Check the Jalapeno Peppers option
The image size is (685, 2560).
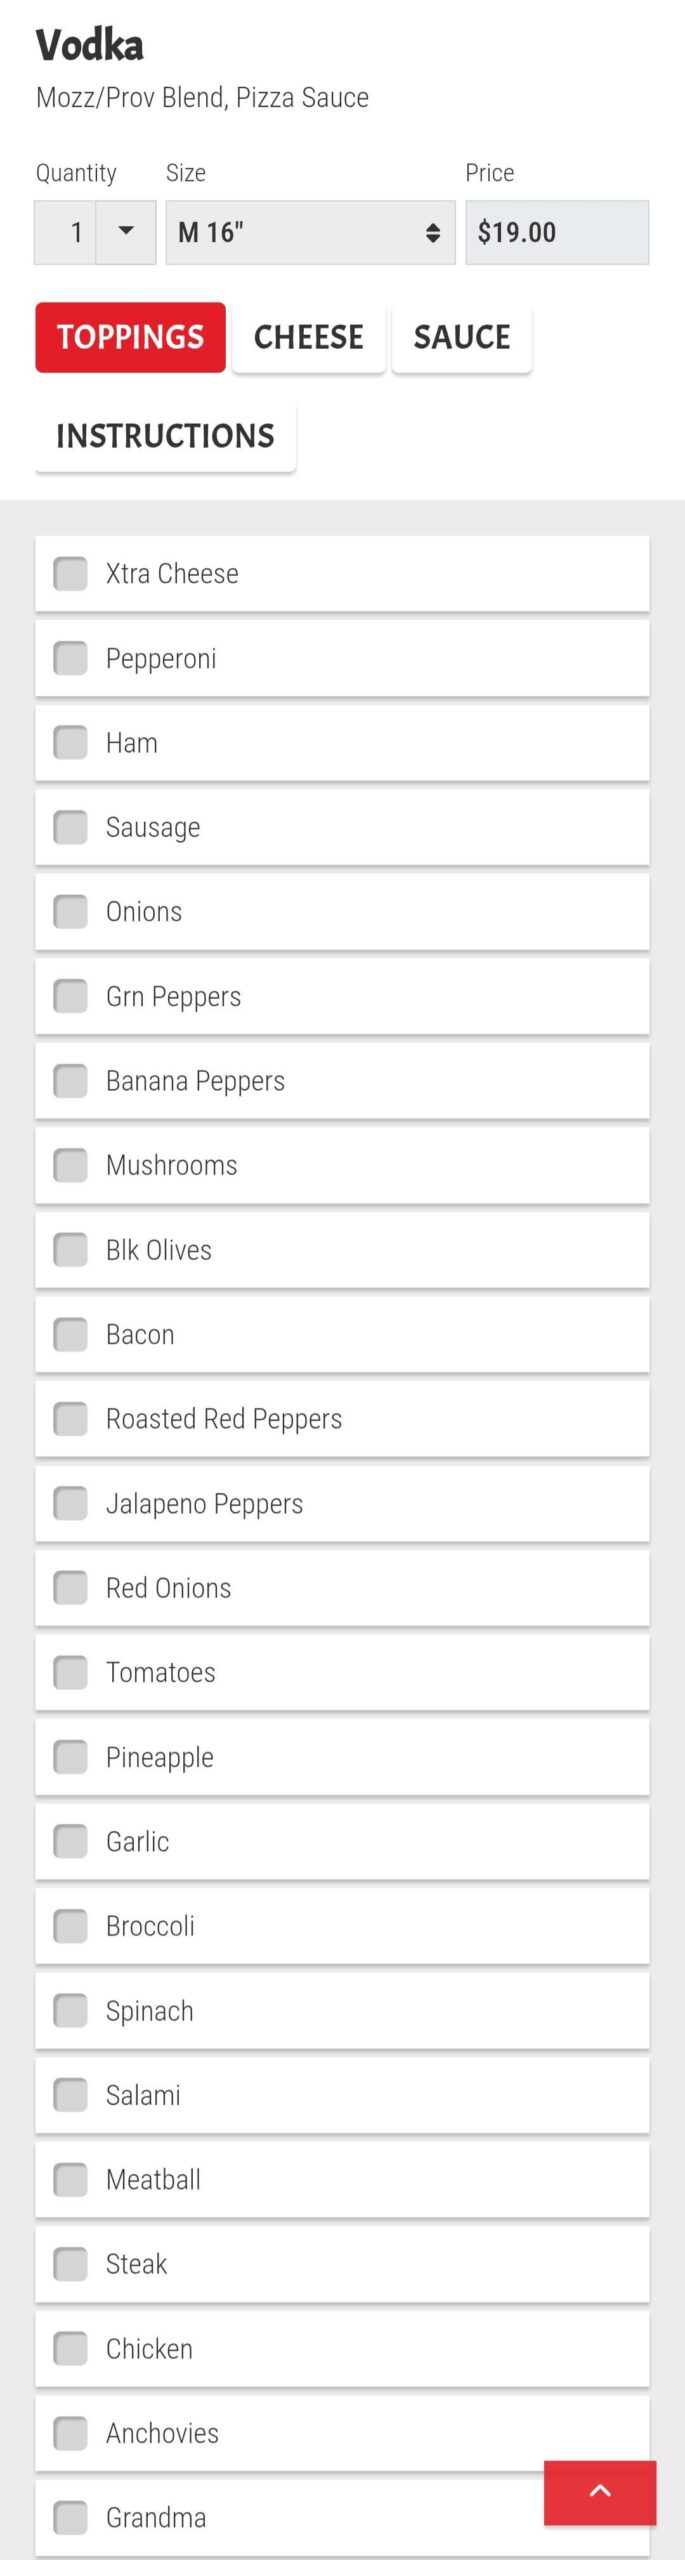[x=71, y=1503]
